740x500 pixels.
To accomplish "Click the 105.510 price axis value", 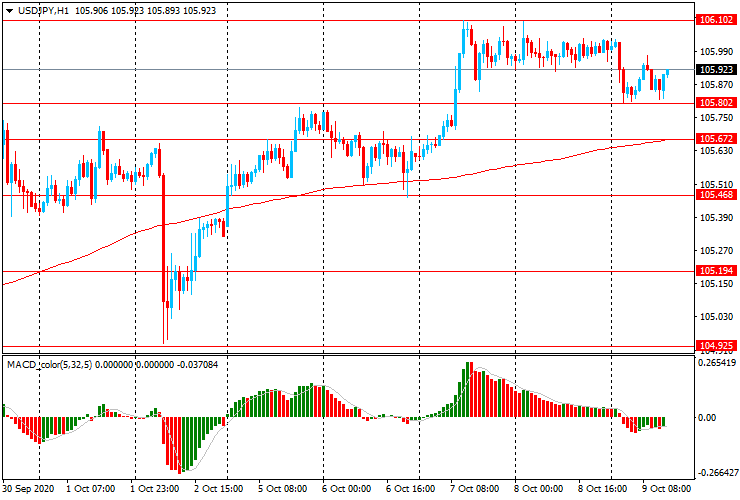I will pyautogui.click(x=716, y=185).
